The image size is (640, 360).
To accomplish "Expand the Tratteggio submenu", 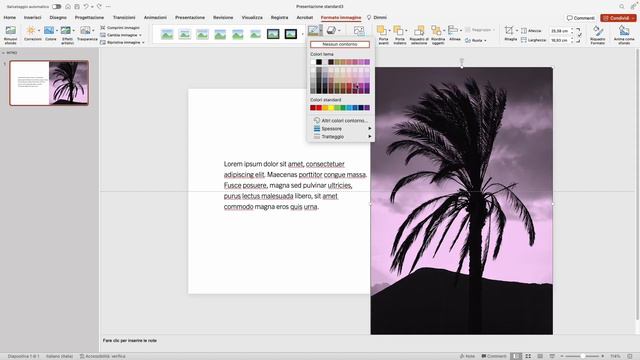I will 341,137.
